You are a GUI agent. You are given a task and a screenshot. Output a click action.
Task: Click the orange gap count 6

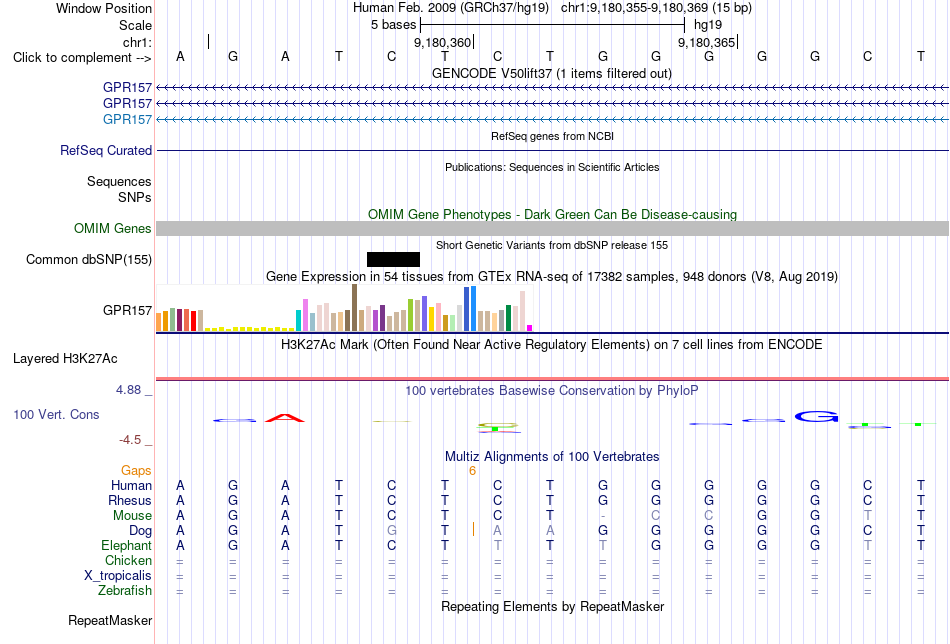coord(472,471)
